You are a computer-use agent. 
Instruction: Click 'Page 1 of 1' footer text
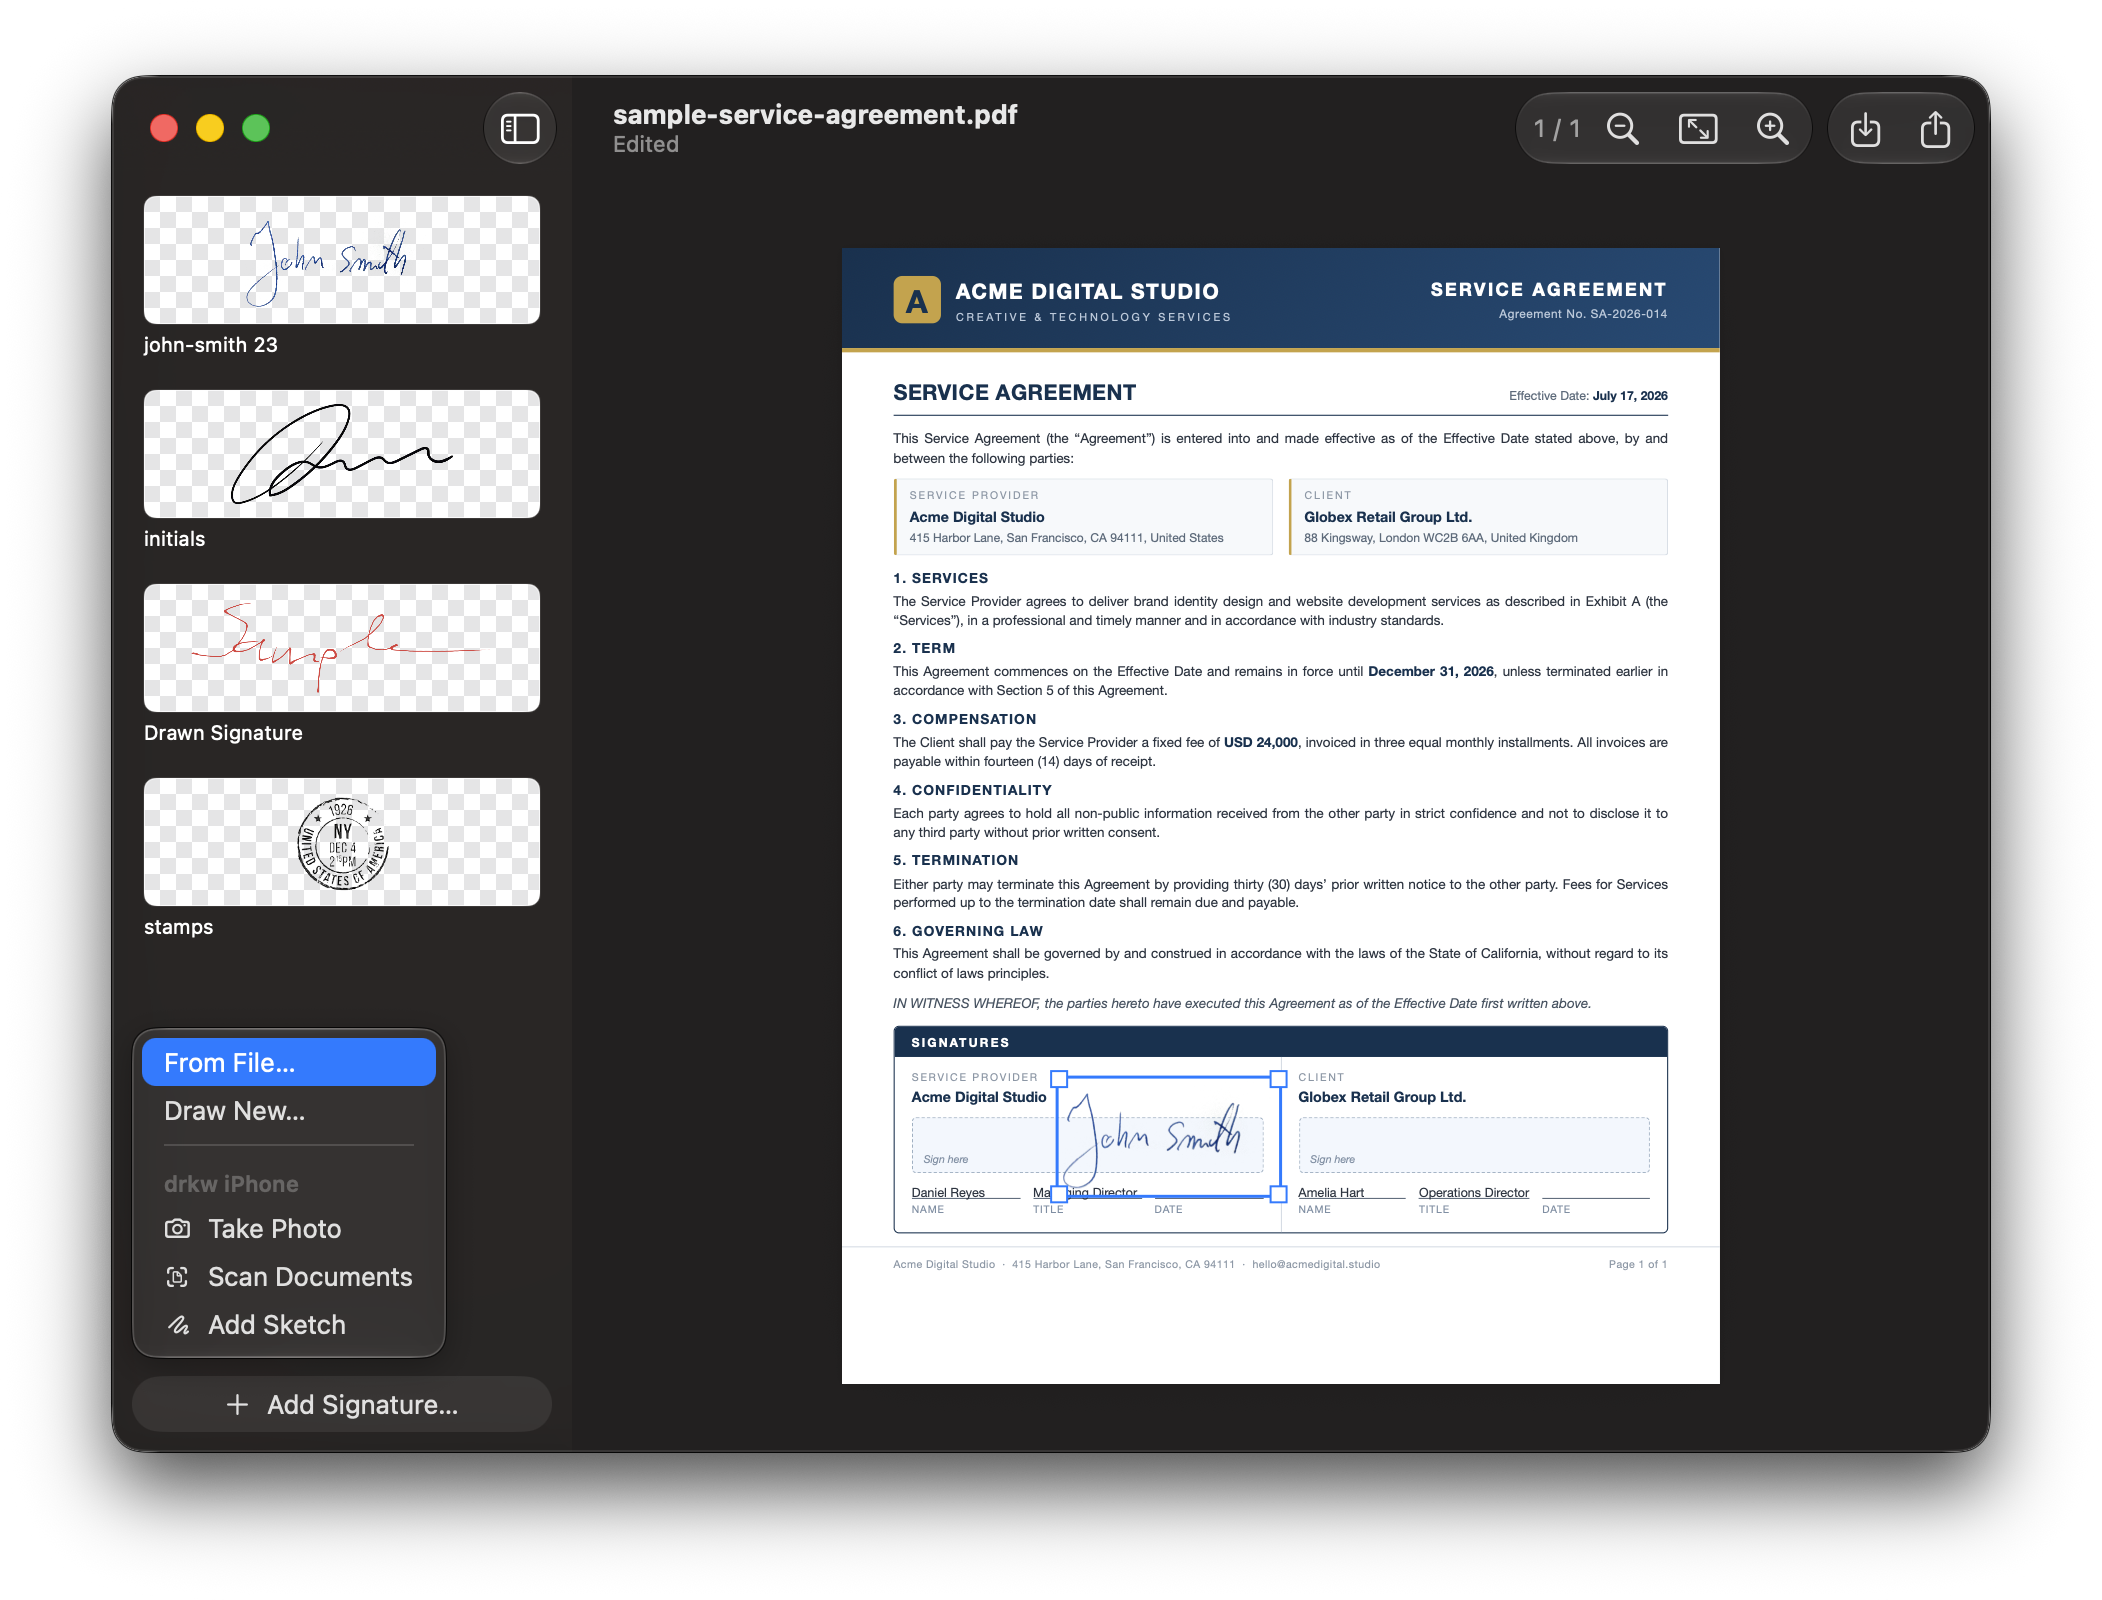point(1638,1264)
